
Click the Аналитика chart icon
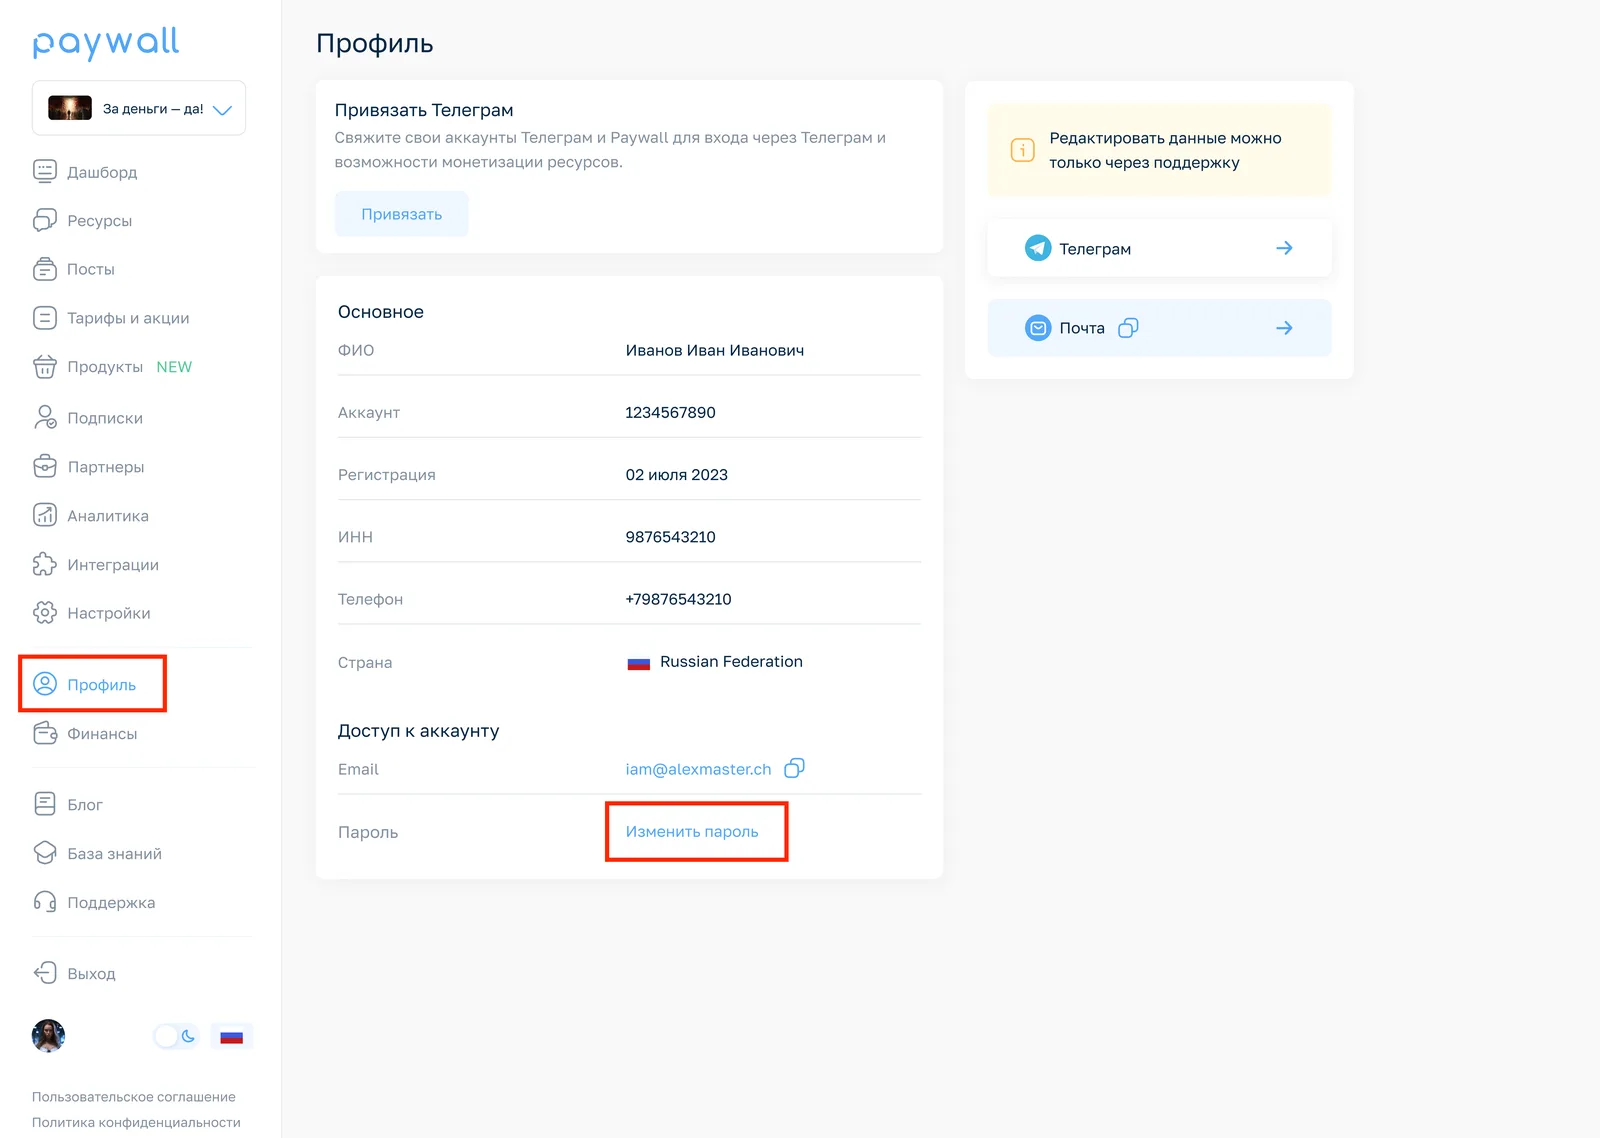(x=45, y=515)
